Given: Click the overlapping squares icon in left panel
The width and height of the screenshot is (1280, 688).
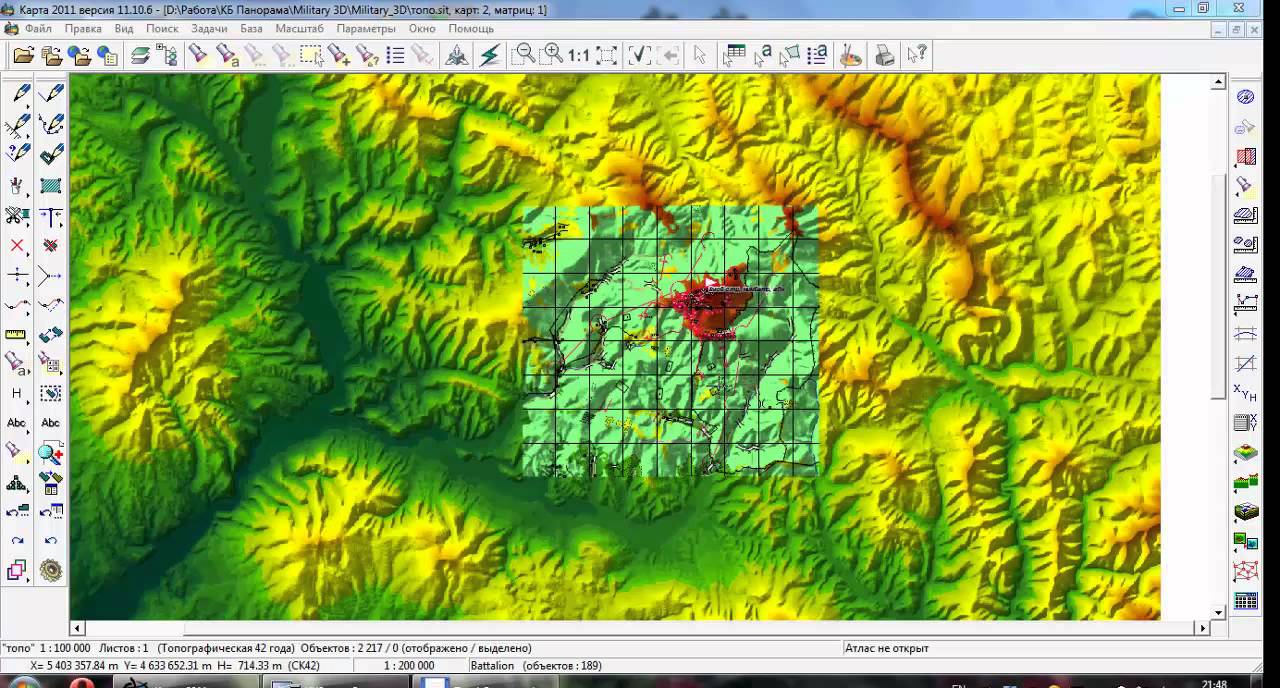Looking at the screenshot, I should [x=17, y=570].
